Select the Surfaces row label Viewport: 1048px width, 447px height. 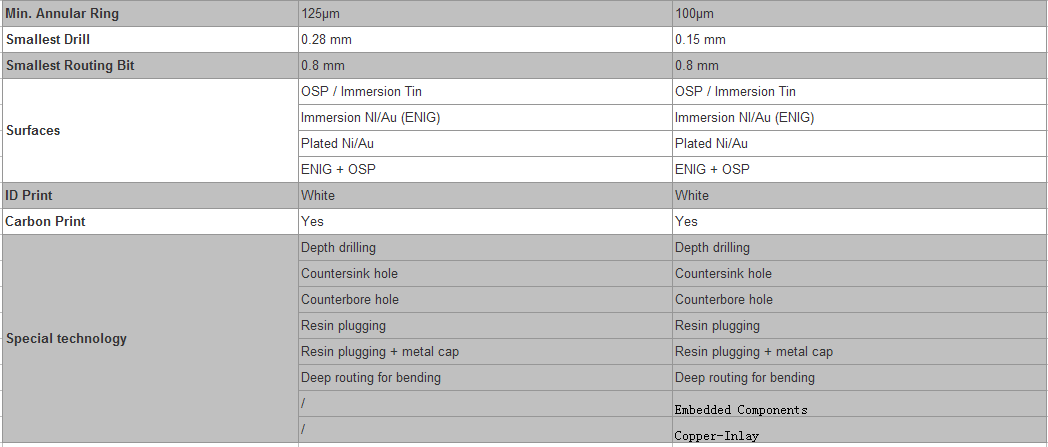coord(150,130)
